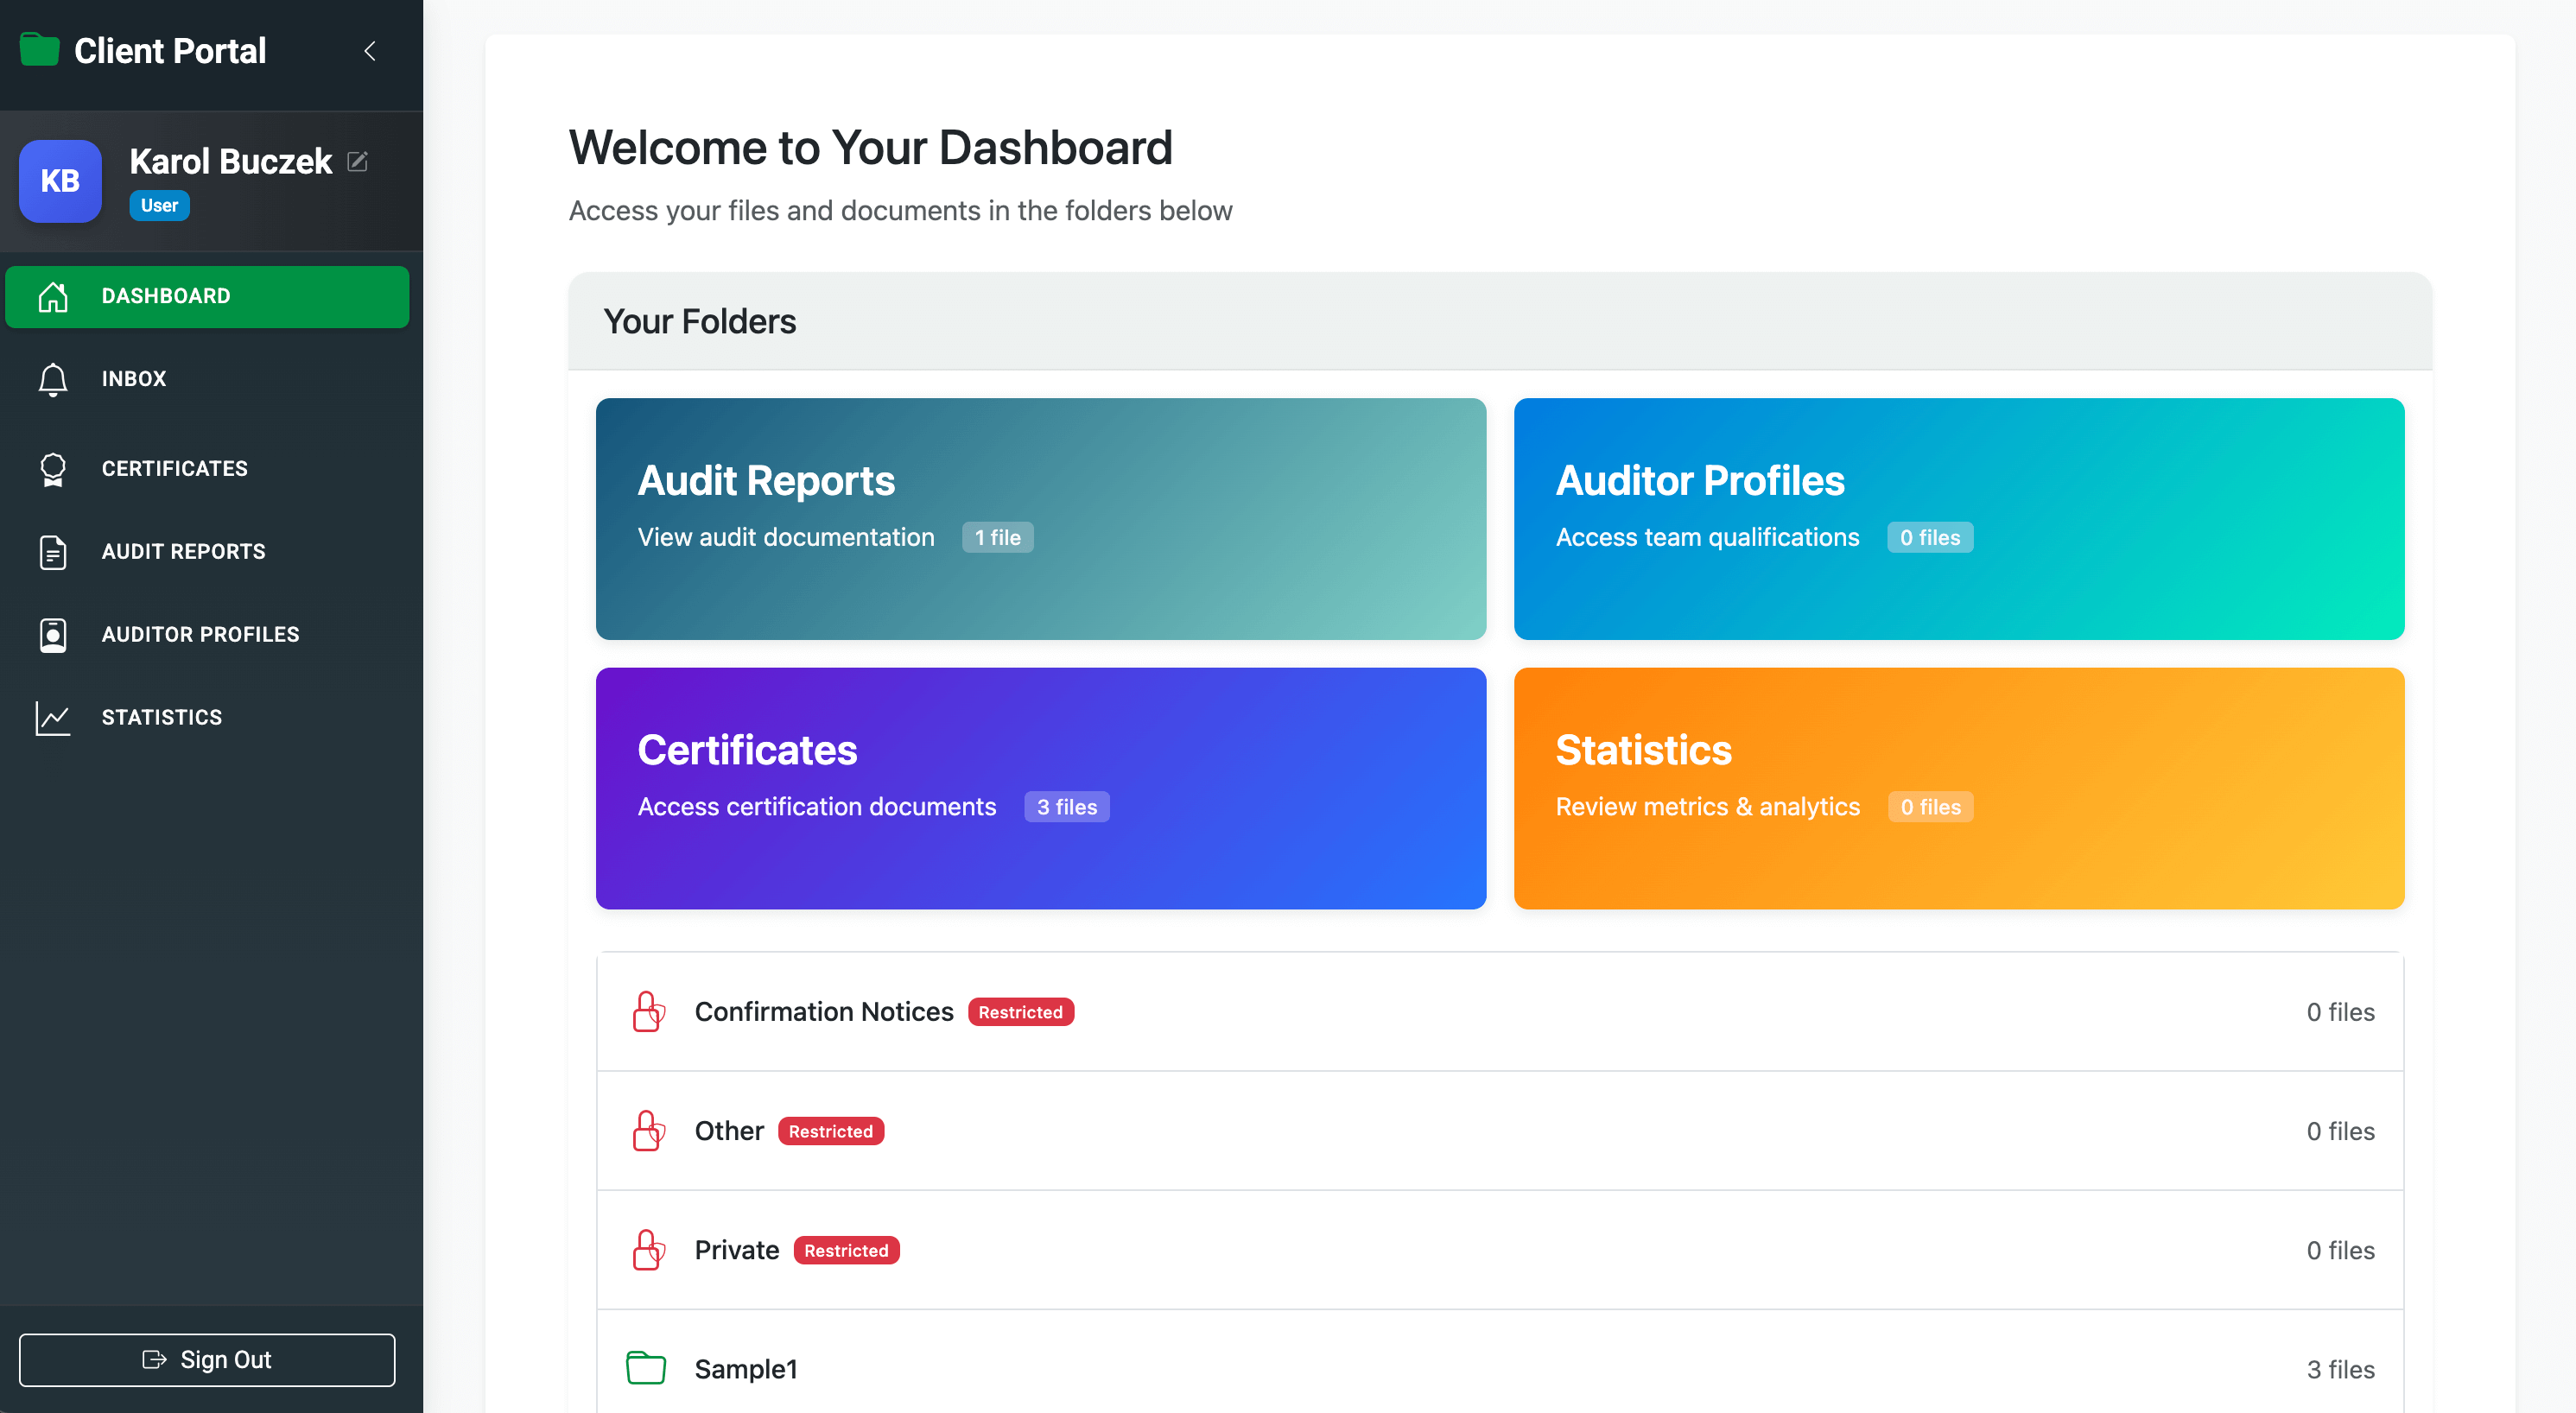Expand the Other restricted folder row

(x=1500, y=1130)
